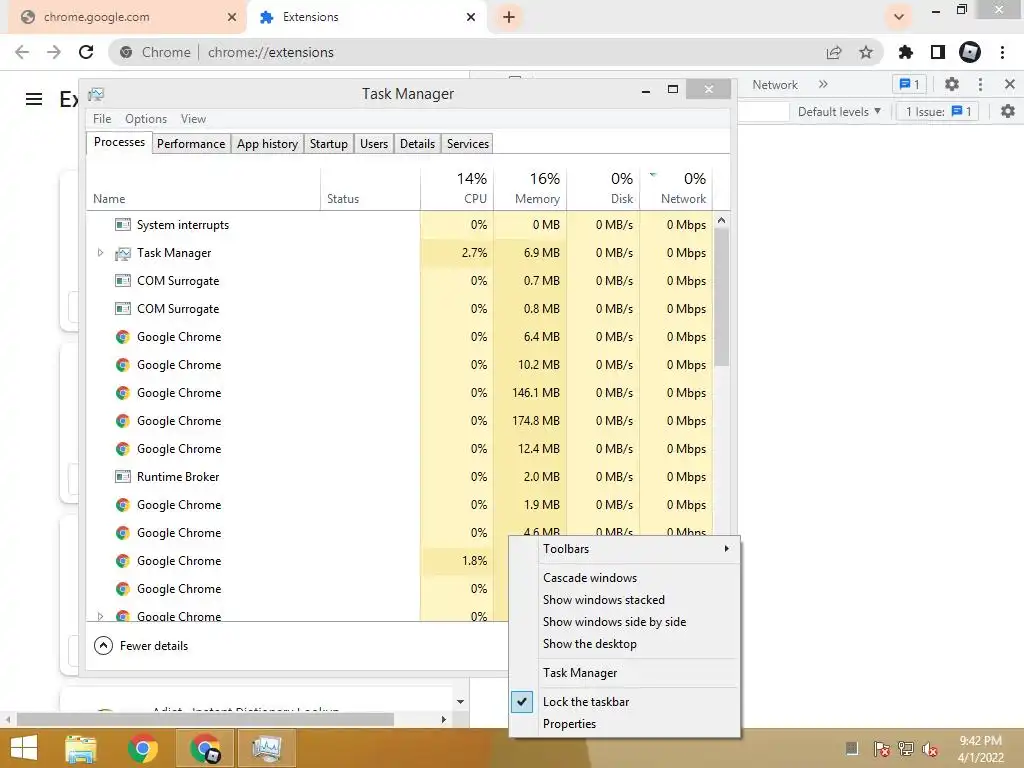
Task: Open the Chrome side panel icon
Action: [938, 52]
